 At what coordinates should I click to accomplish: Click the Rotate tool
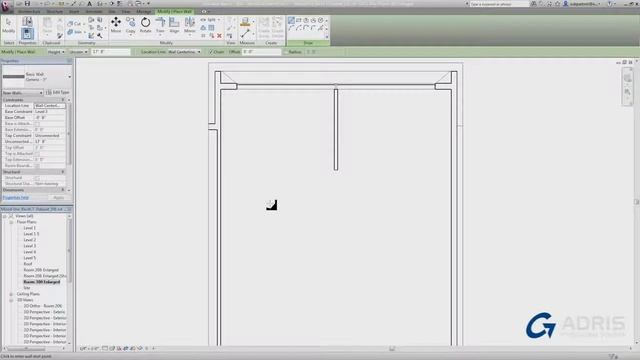tap(145, 25)
